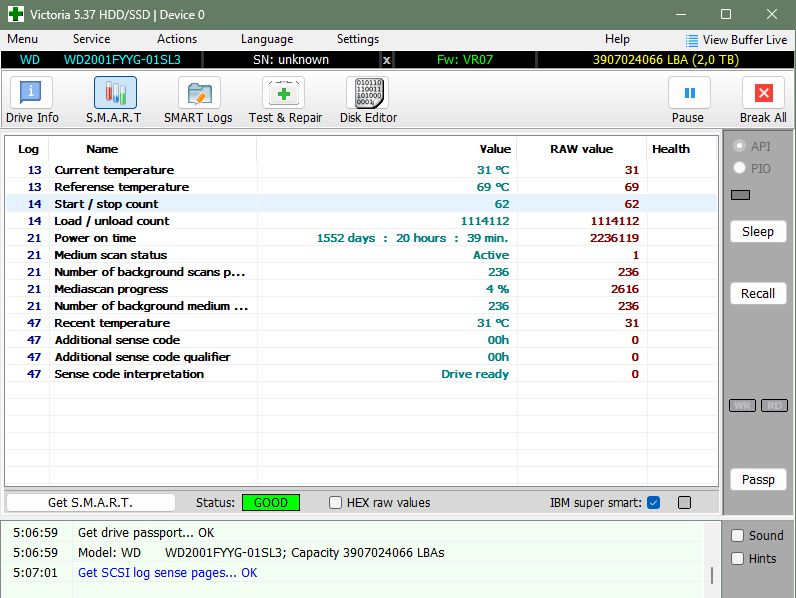Image resolution: width=796 pixels, height=598 pixels.
Task: Enable the Sound checkbox
Action: point(737,536)
